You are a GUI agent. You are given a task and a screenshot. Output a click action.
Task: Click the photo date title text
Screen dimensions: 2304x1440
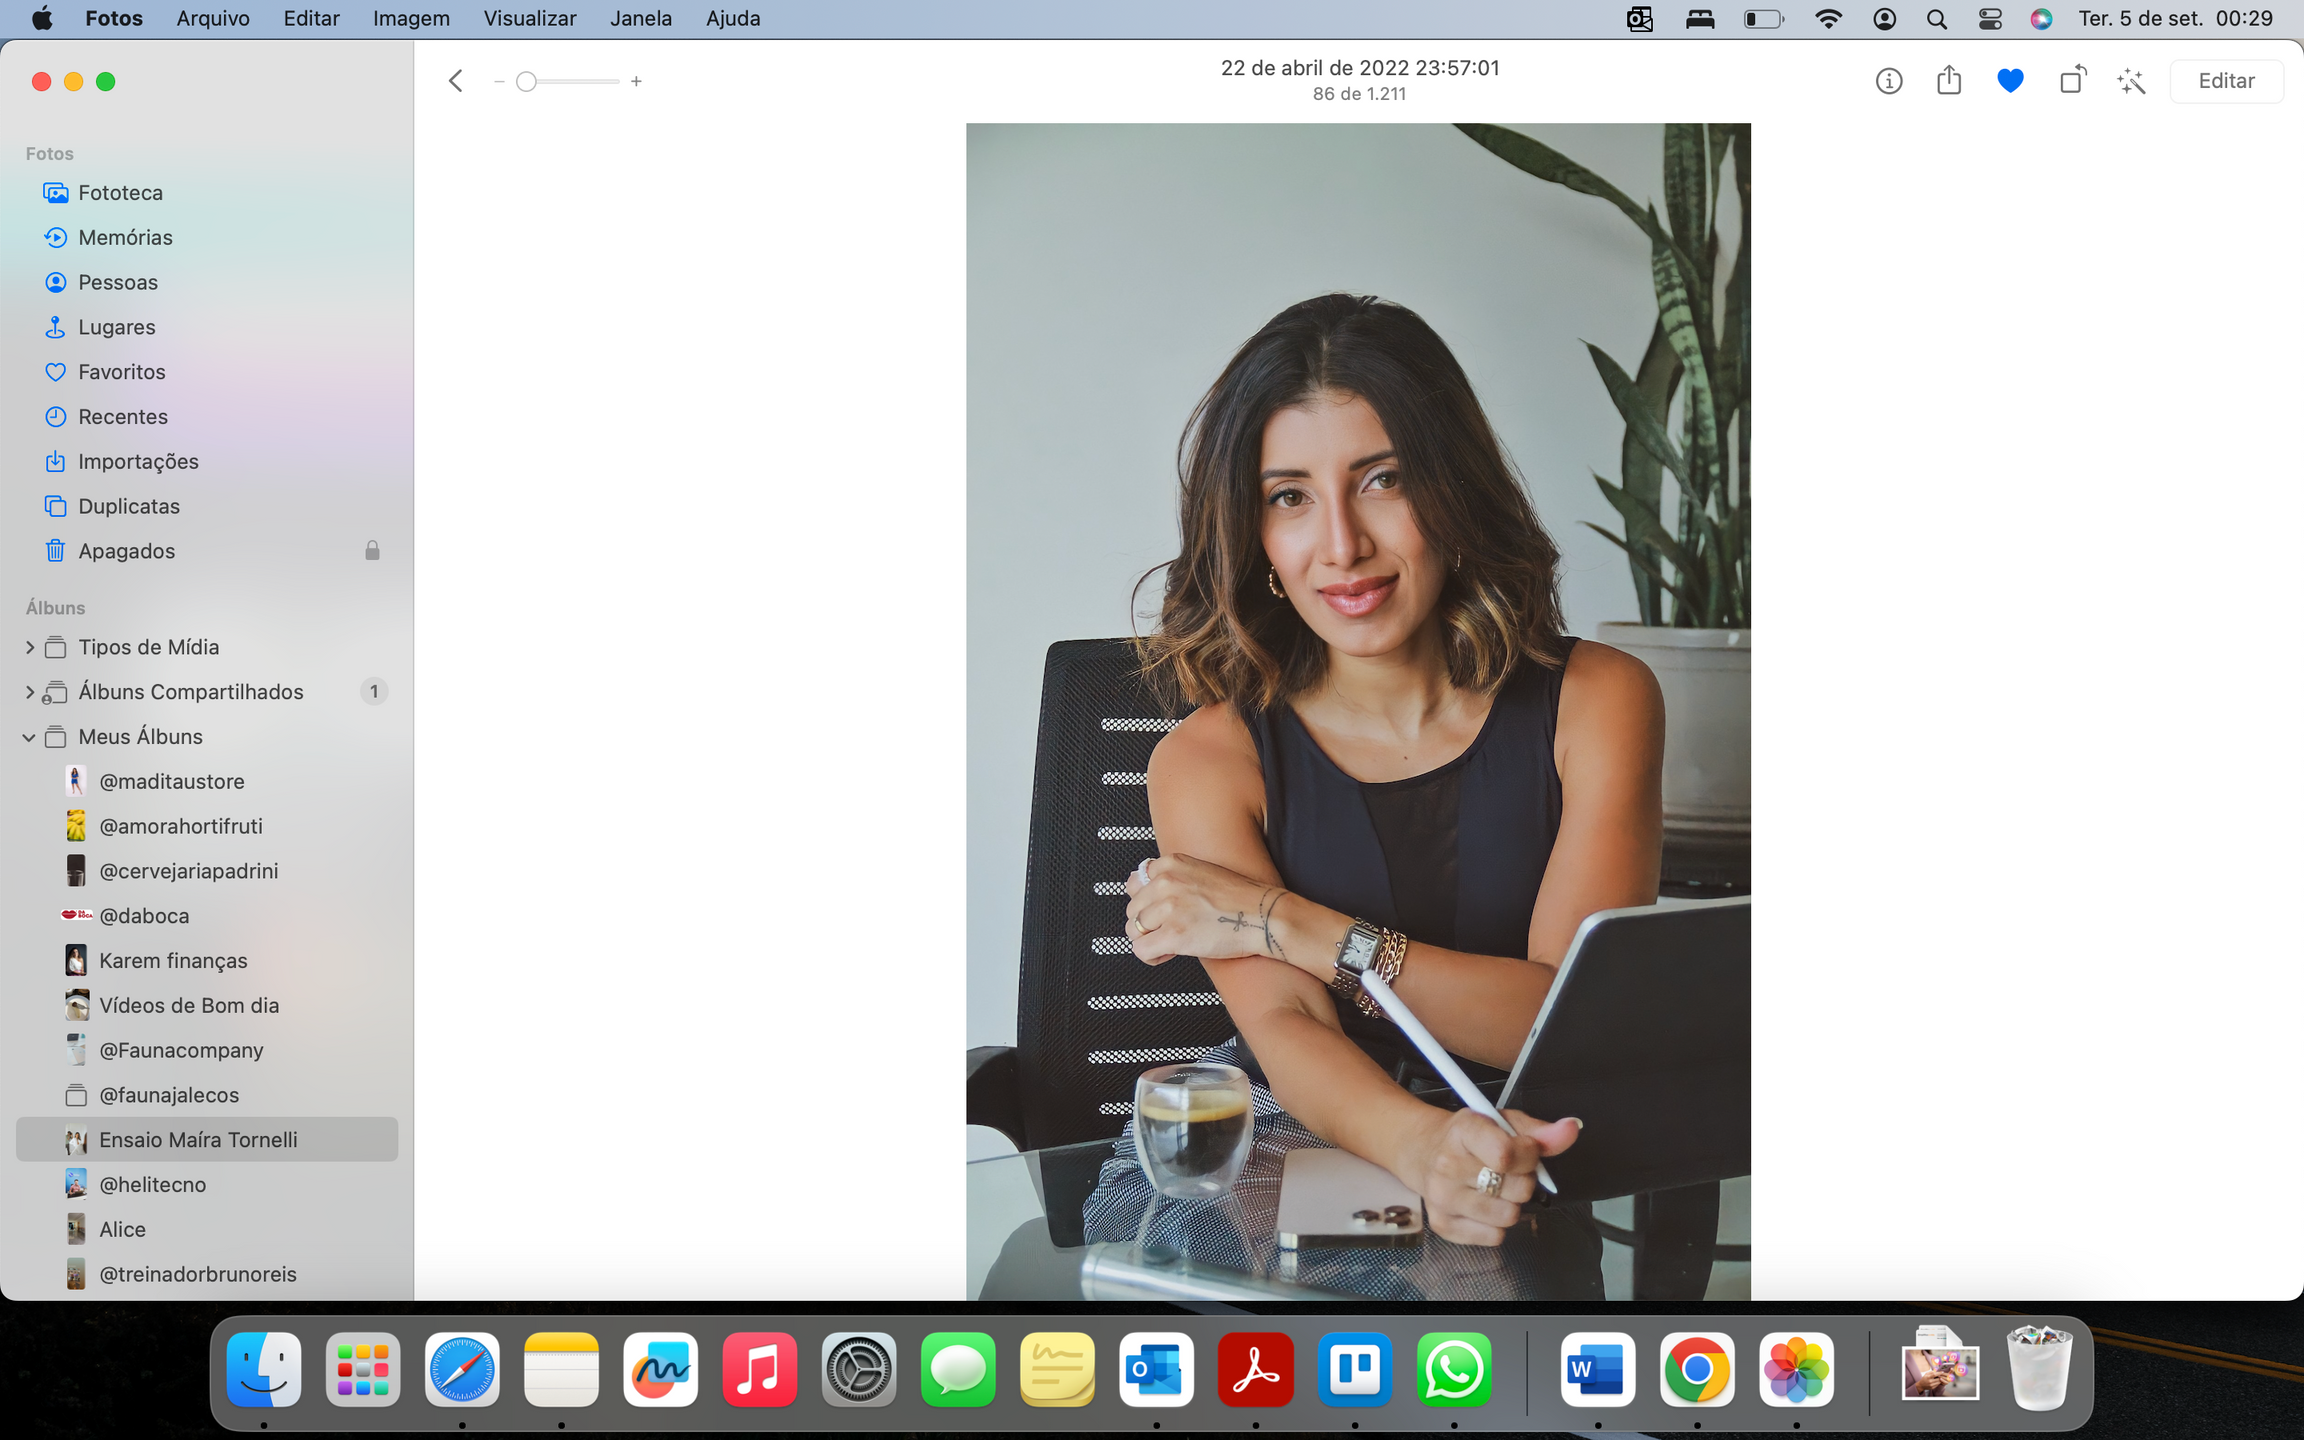[1359, 68]
